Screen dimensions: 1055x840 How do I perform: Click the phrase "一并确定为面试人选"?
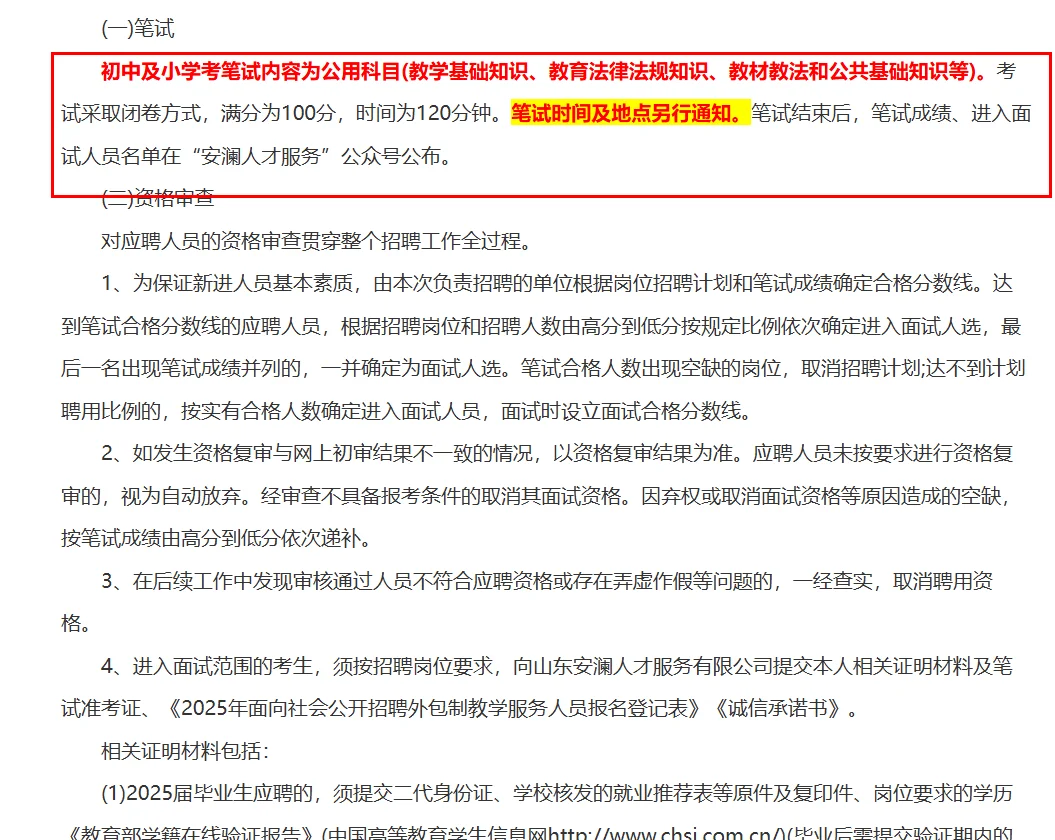pos(411,368)
